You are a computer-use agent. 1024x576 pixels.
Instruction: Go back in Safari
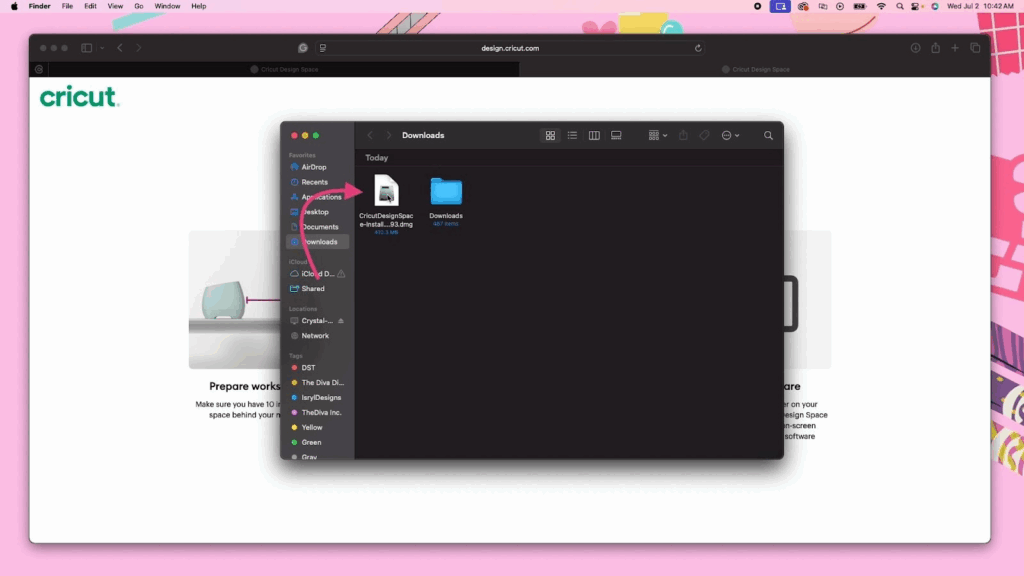120,48
